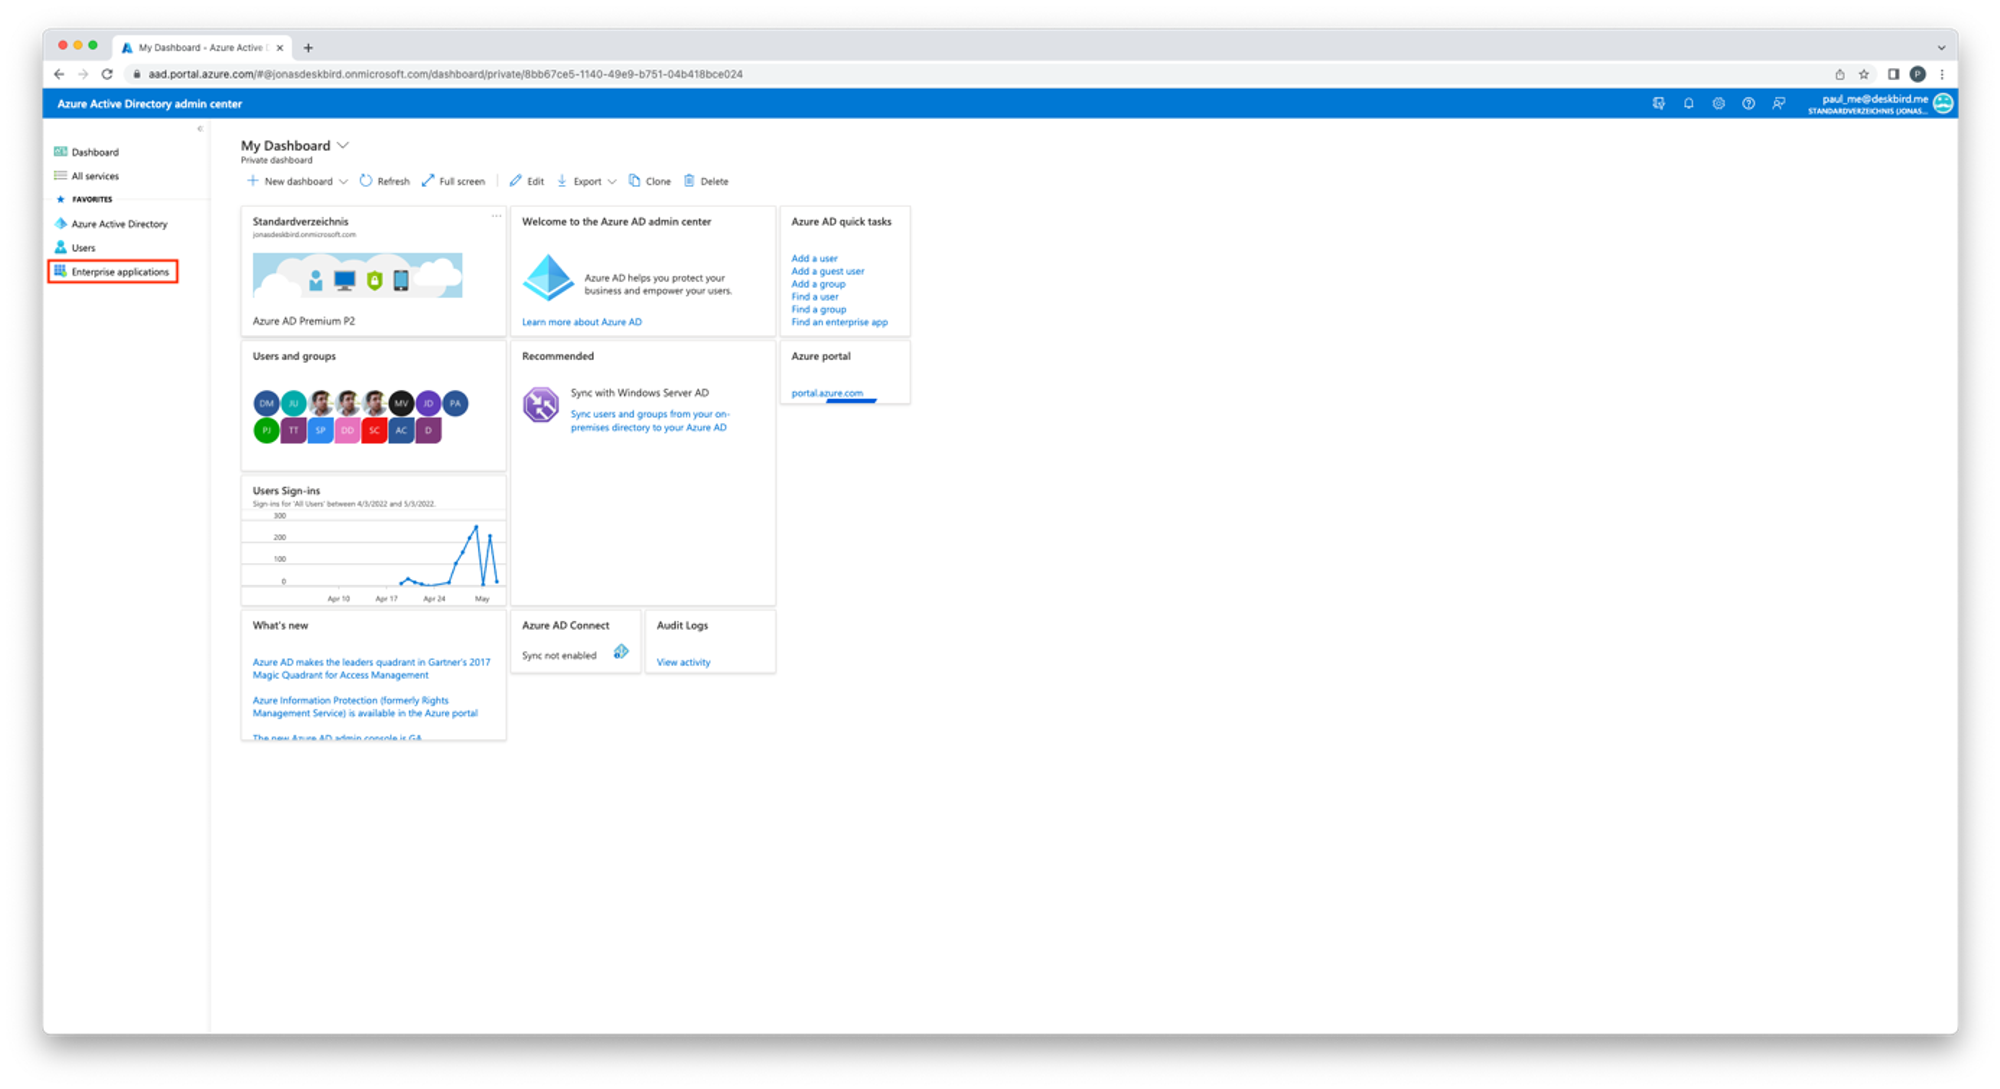Collapse the left sidebar chevron
This screenshot has height=1089, width=2000.
coord(200,129)
